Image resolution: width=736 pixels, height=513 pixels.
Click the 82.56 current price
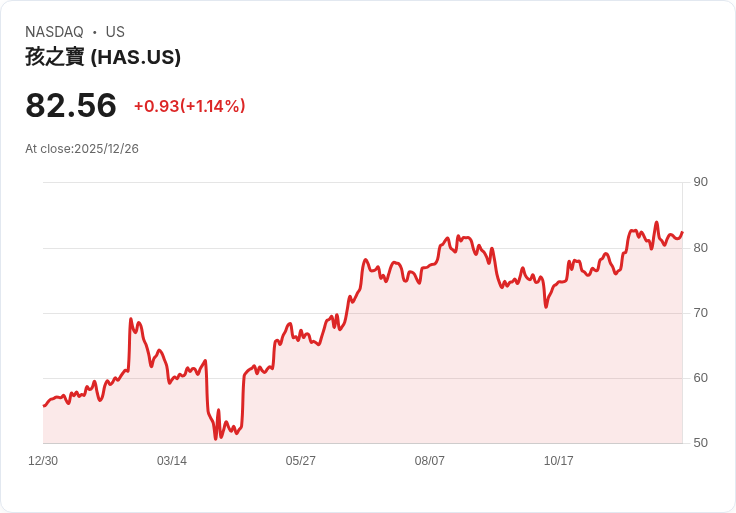pyautogui.click(x=71, y=105)
